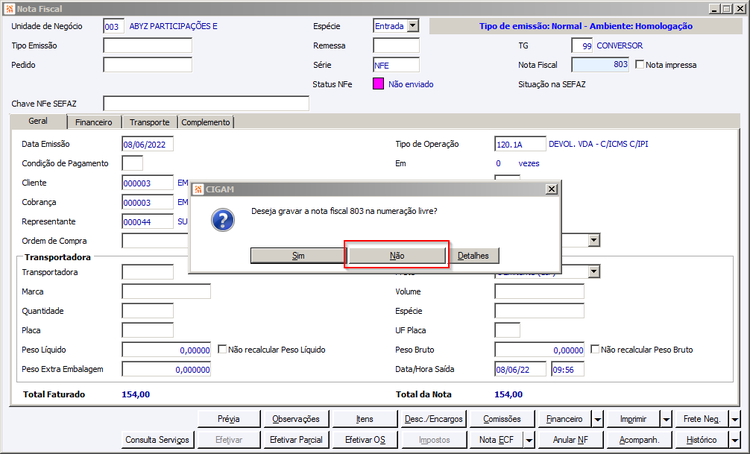Open the Complemento tab
750x454 pixels.
[206, 122]
